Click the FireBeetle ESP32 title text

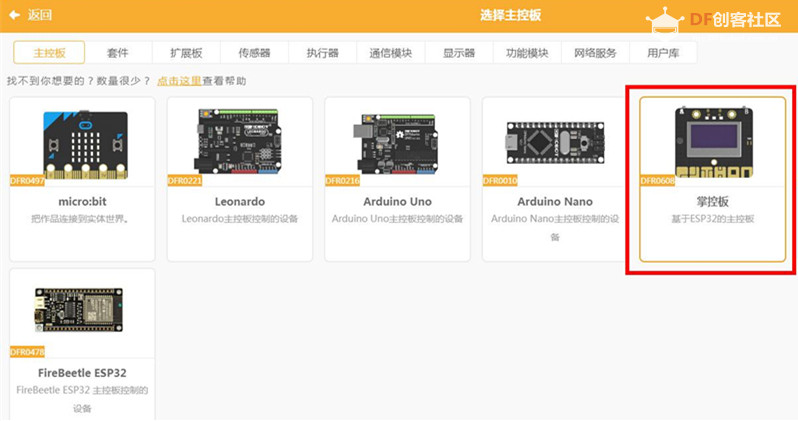point(82,373)
